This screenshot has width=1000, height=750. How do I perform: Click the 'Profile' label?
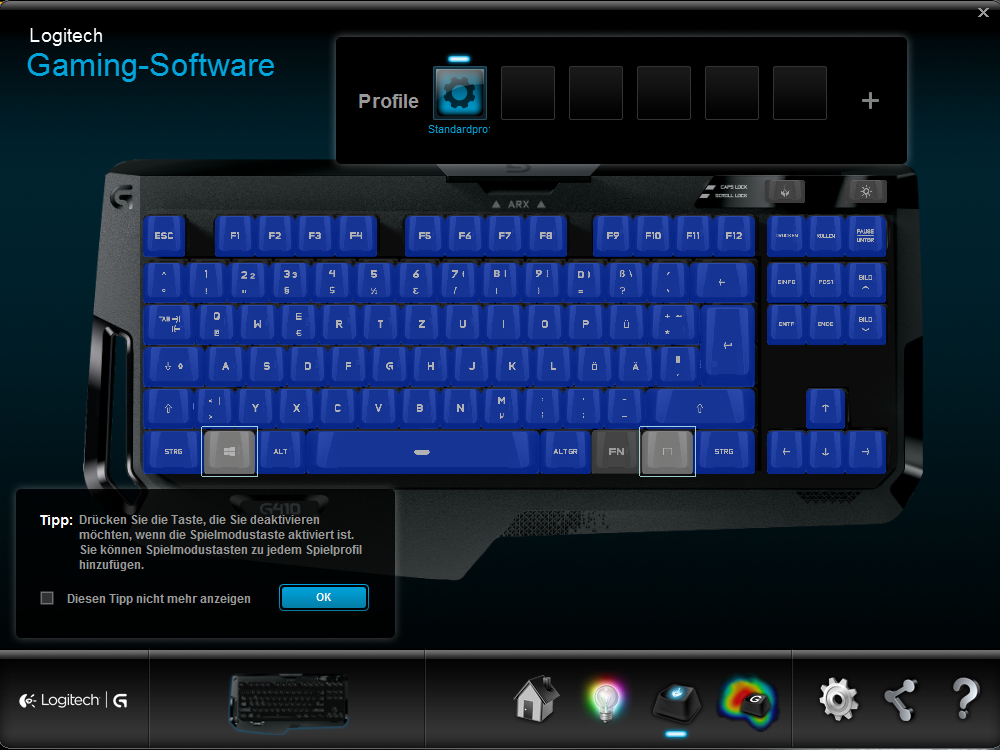click(388, 101)
